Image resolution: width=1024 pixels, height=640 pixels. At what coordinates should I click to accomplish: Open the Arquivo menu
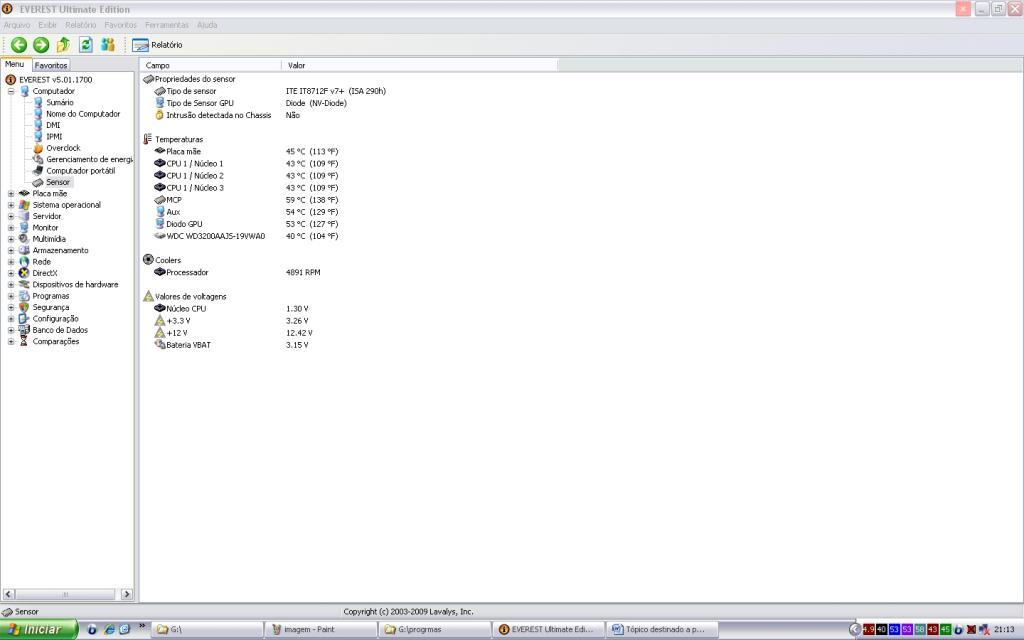[x=17, y=25]
